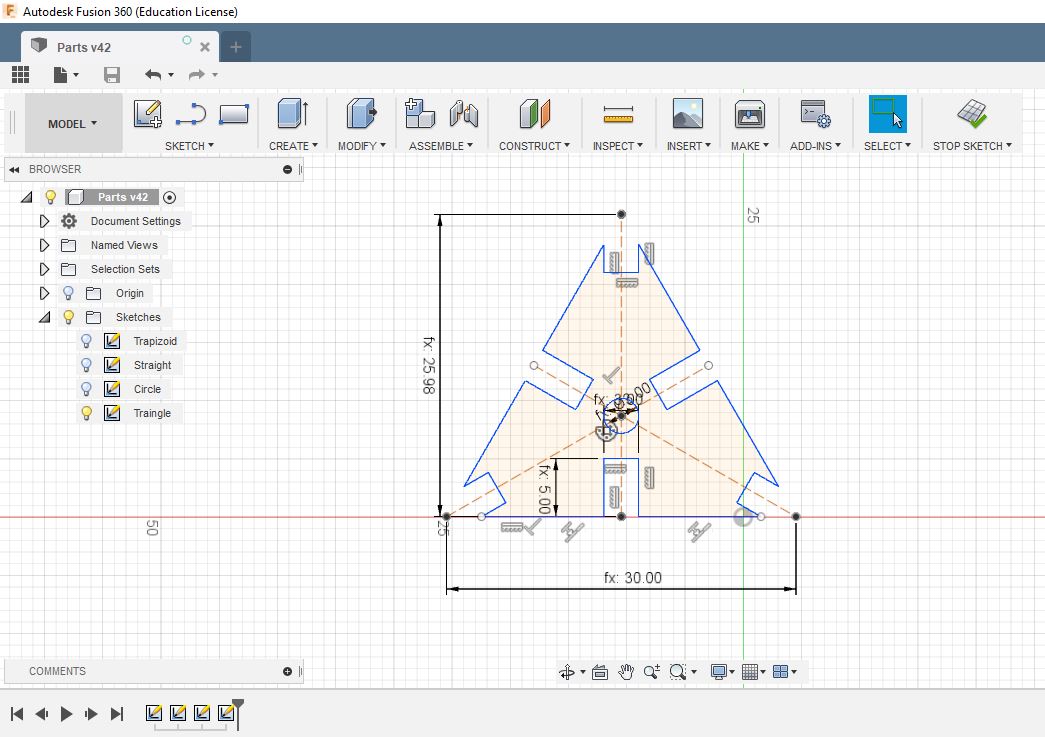Expand the Document Settings node

(44, 221)
